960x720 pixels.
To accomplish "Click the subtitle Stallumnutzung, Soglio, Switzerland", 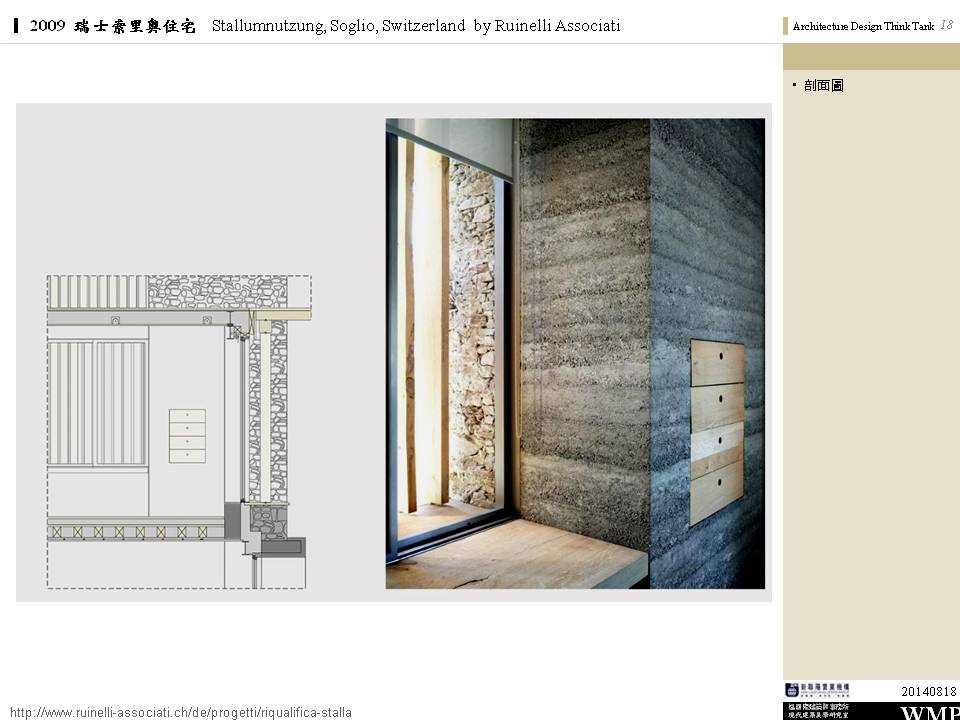I will (338, 26).
